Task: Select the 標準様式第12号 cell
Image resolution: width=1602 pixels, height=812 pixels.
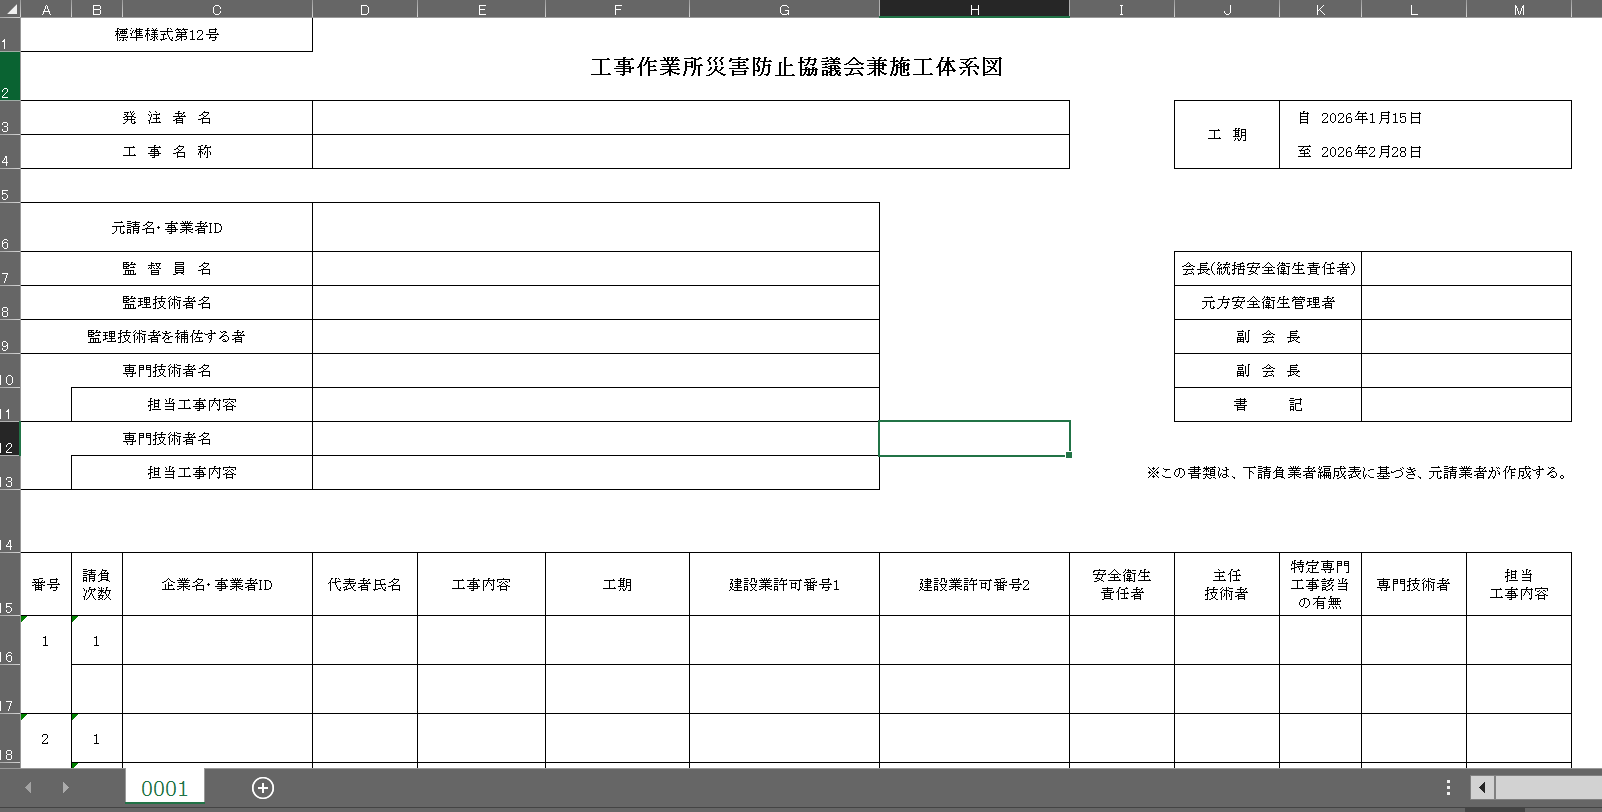Action: tap(166, 35)
